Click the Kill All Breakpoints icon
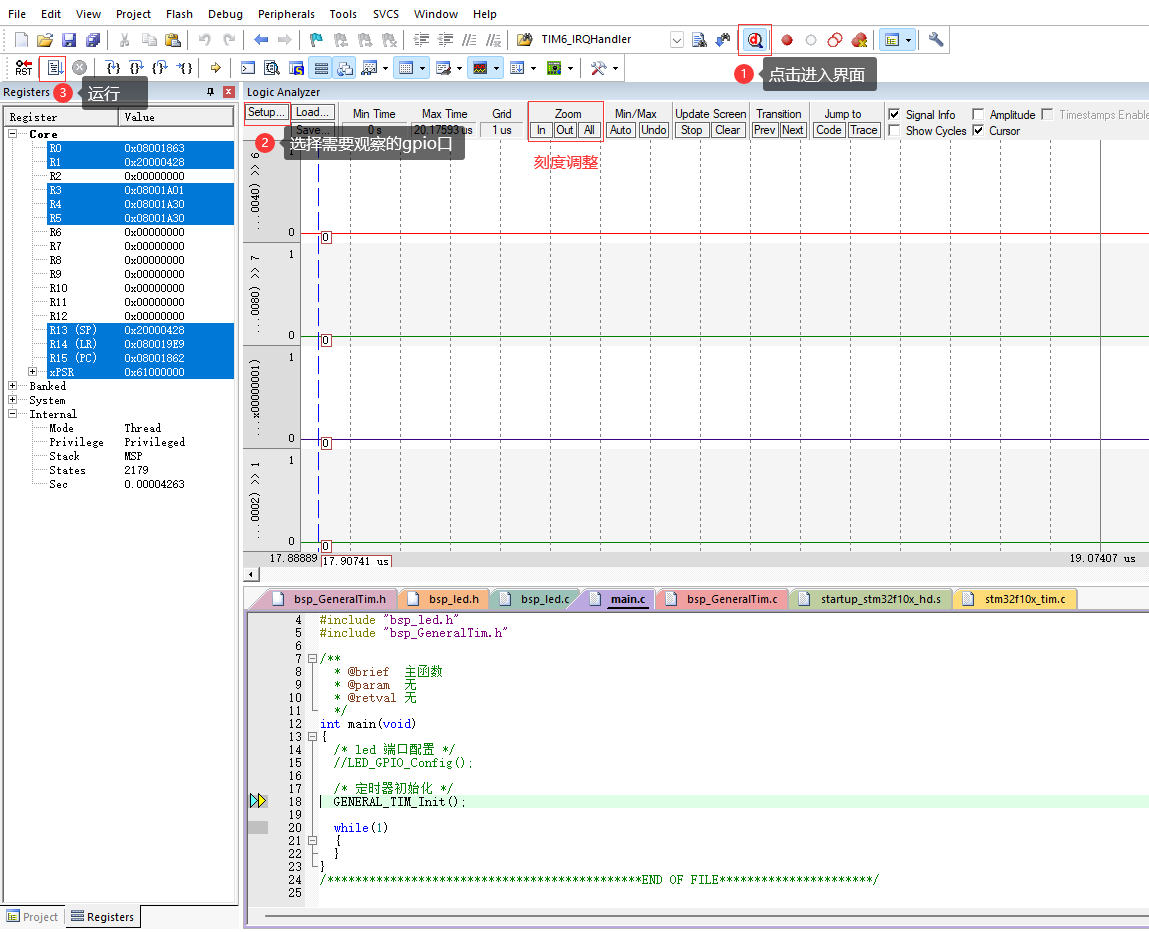1149x932 pixels. click(860, 40)
